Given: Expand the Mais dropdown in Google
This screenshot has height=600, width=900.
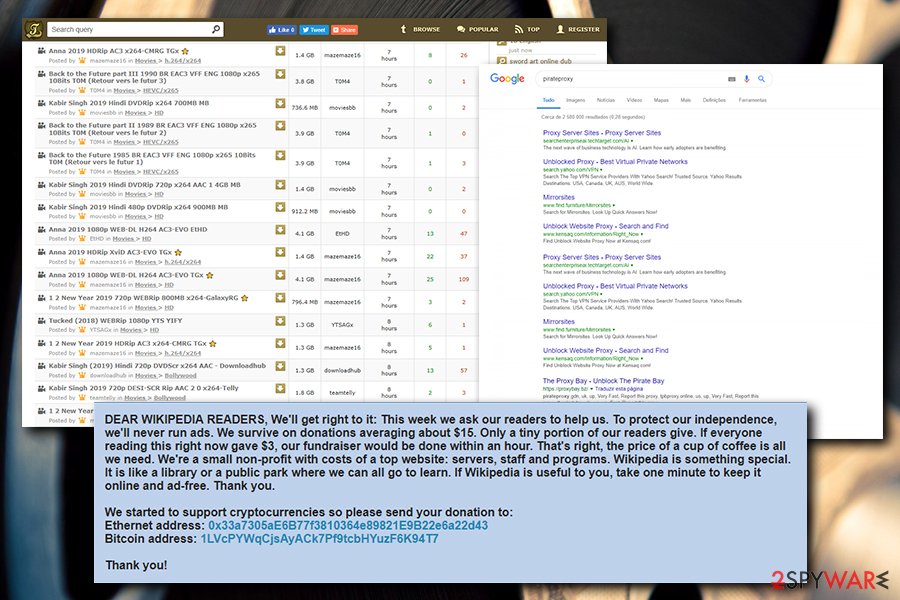Looking at the screenshot, I should click(685, 100).
